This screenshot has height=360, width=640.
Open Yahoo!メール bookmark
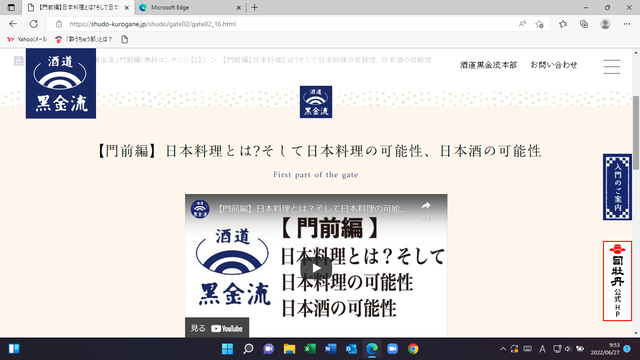click(27, 40)
